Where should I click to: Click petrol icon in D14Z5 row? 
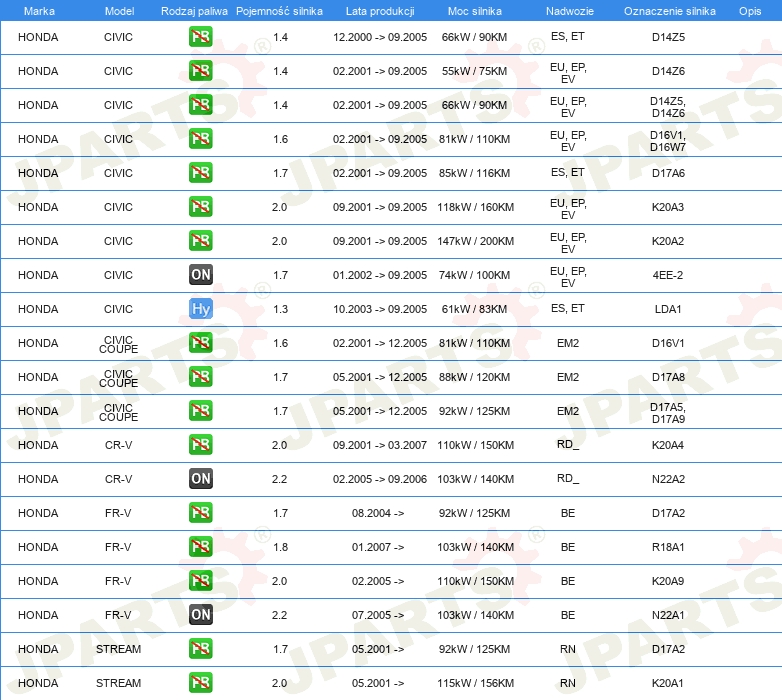[x=200, y=37]
